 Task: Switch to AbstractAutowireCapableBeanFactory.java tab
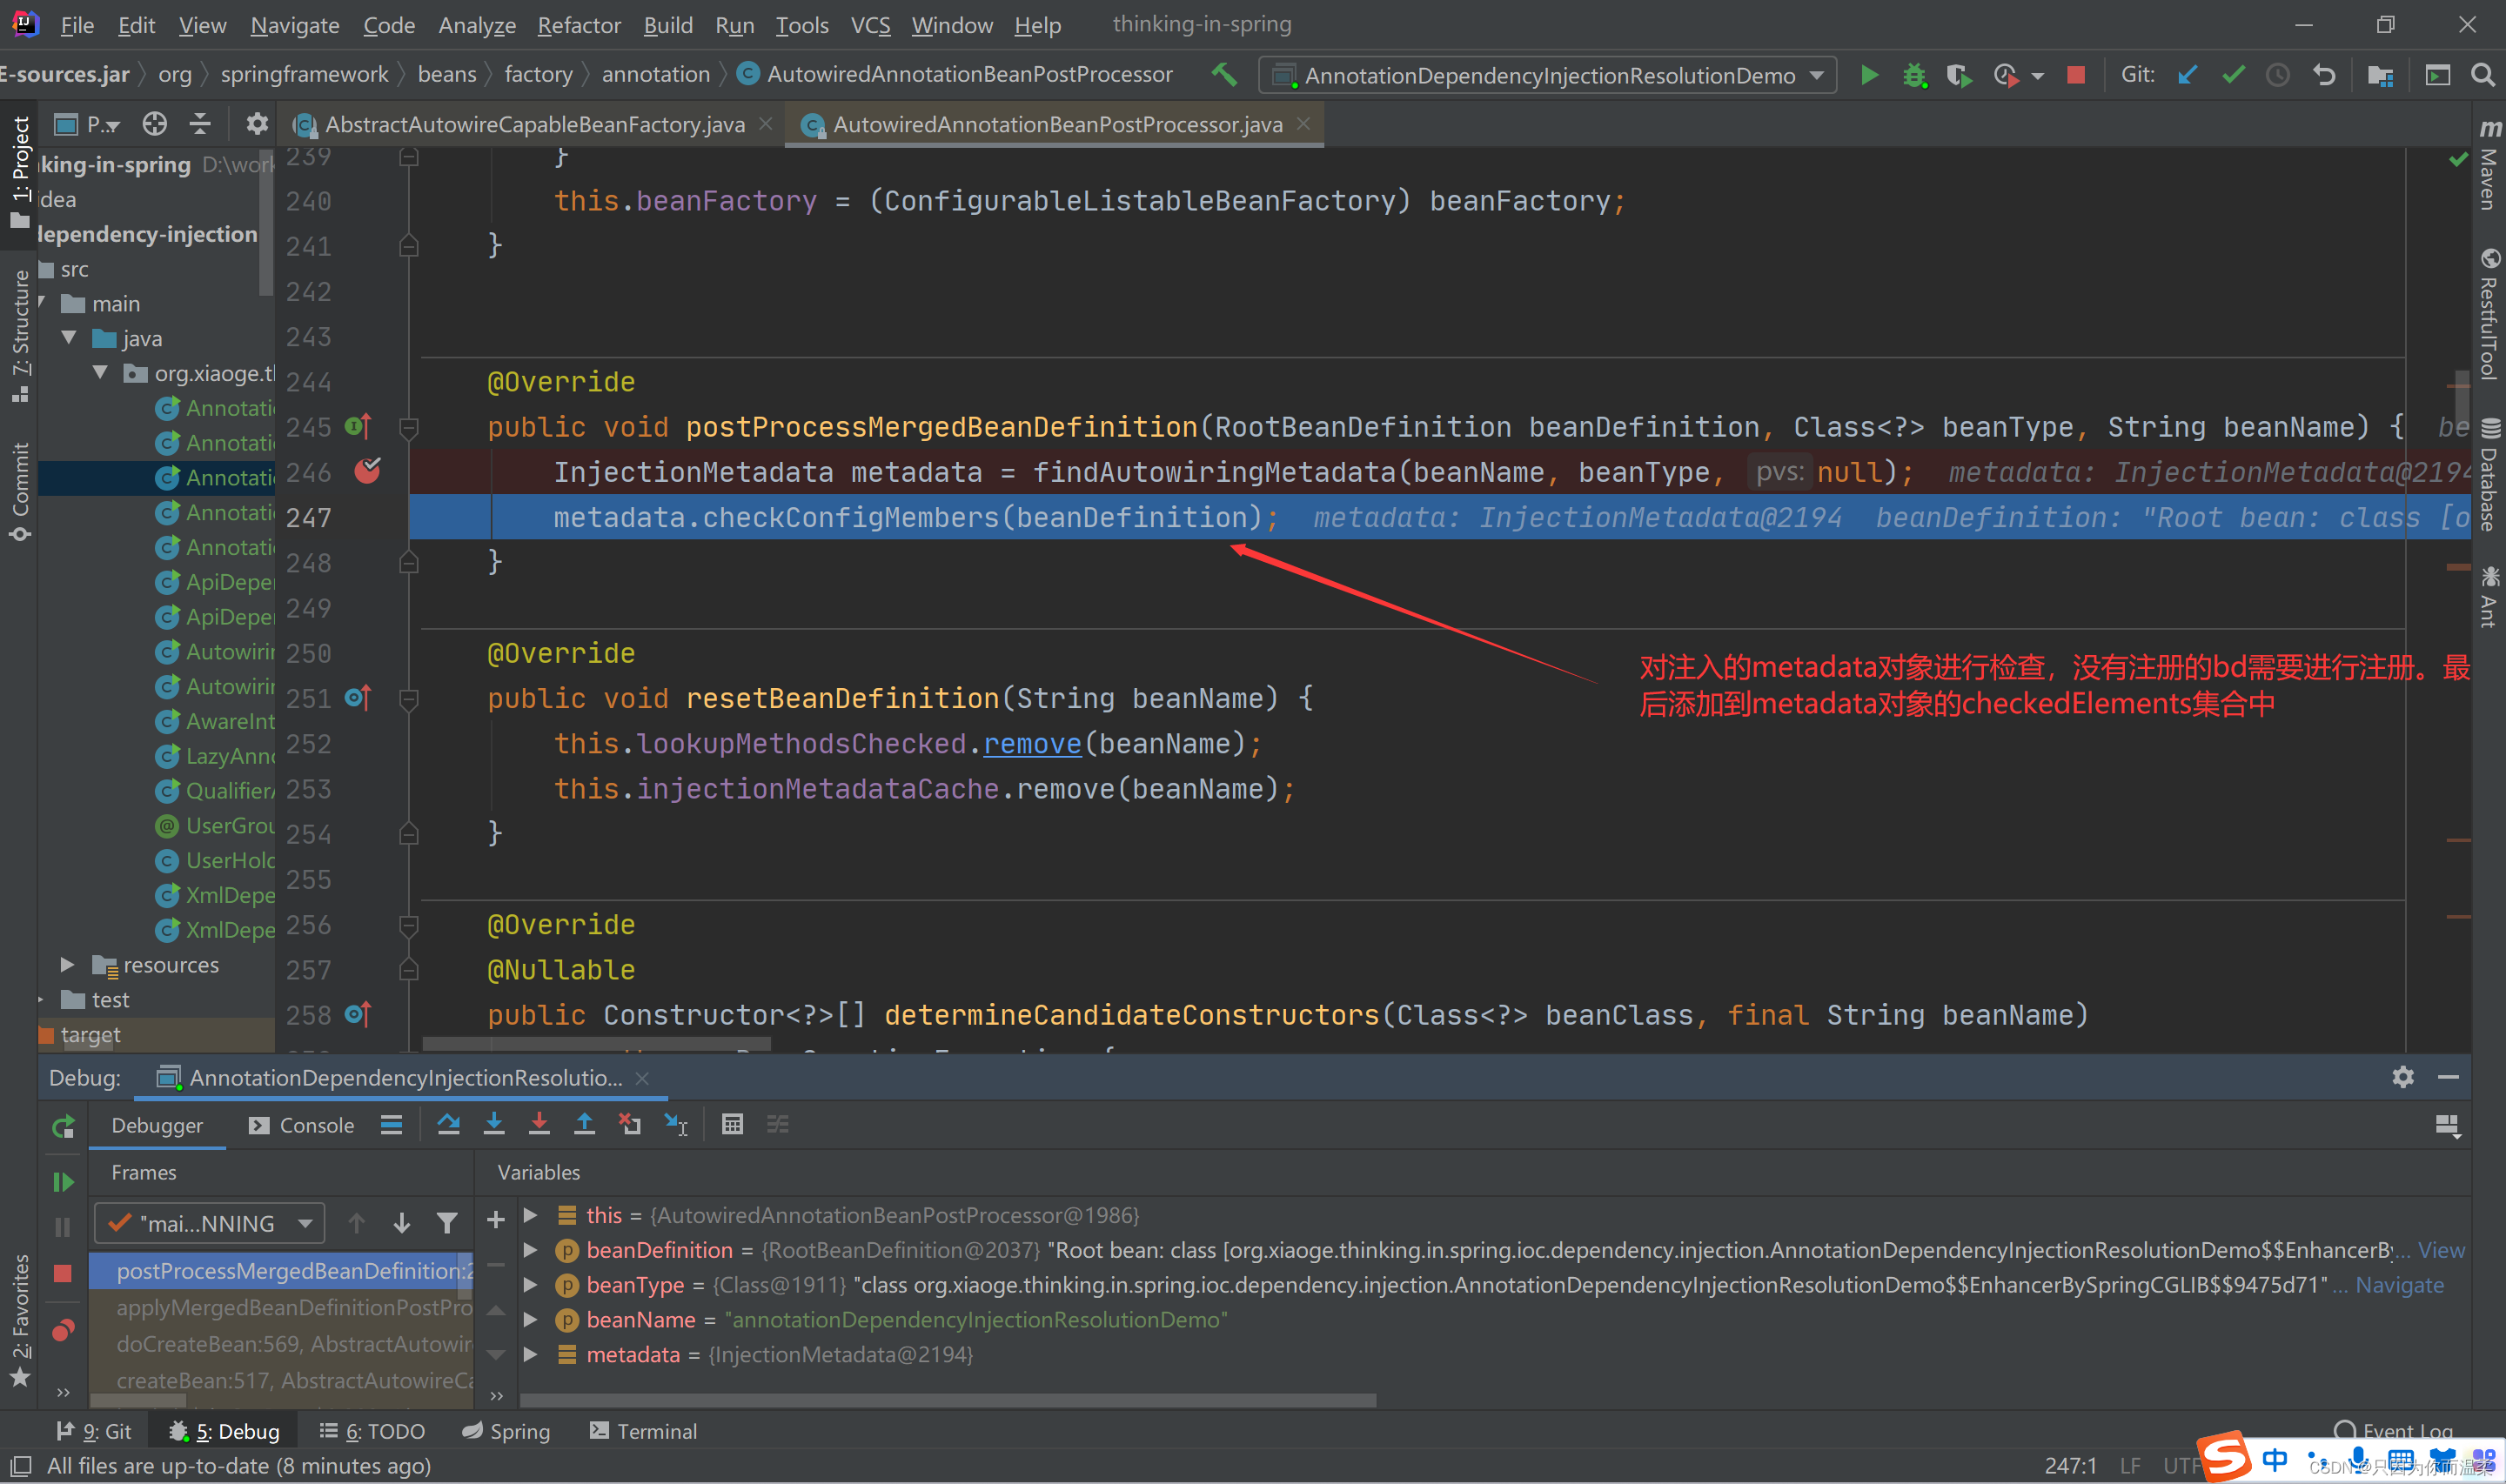point(534,125)
